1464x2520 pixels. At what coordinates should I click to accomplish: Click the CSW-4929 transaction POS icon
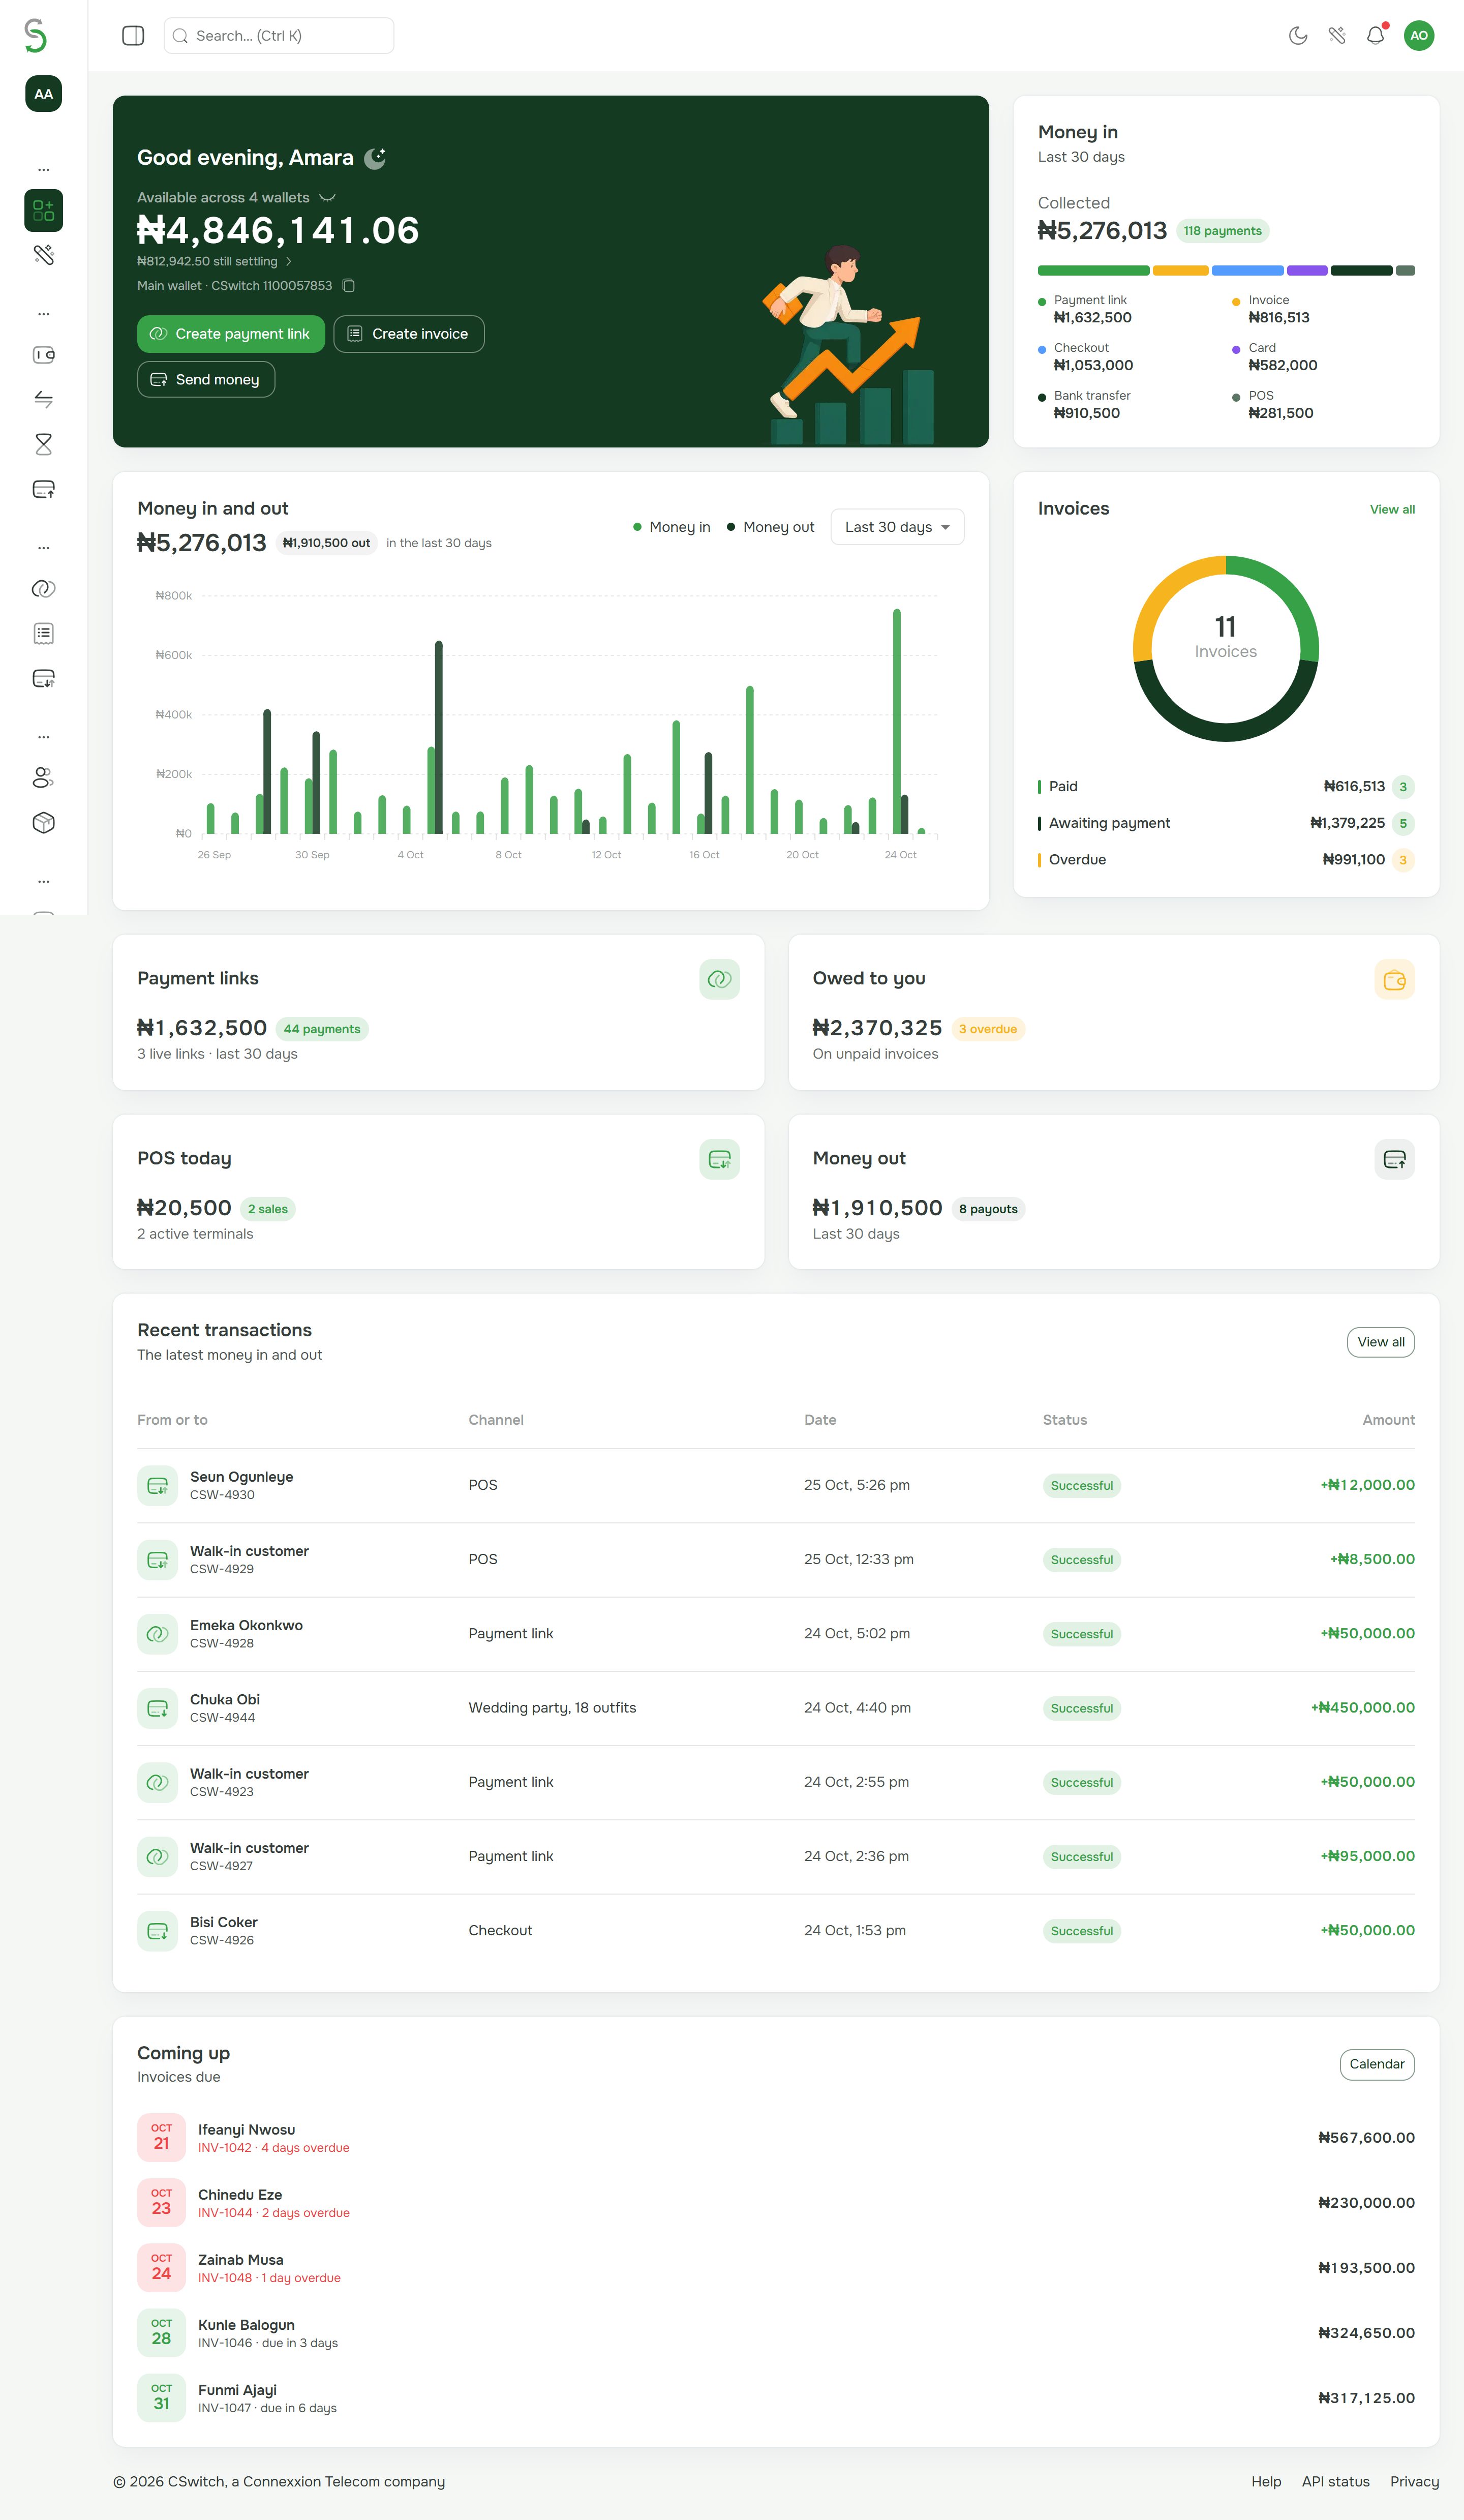(157, 1560)
